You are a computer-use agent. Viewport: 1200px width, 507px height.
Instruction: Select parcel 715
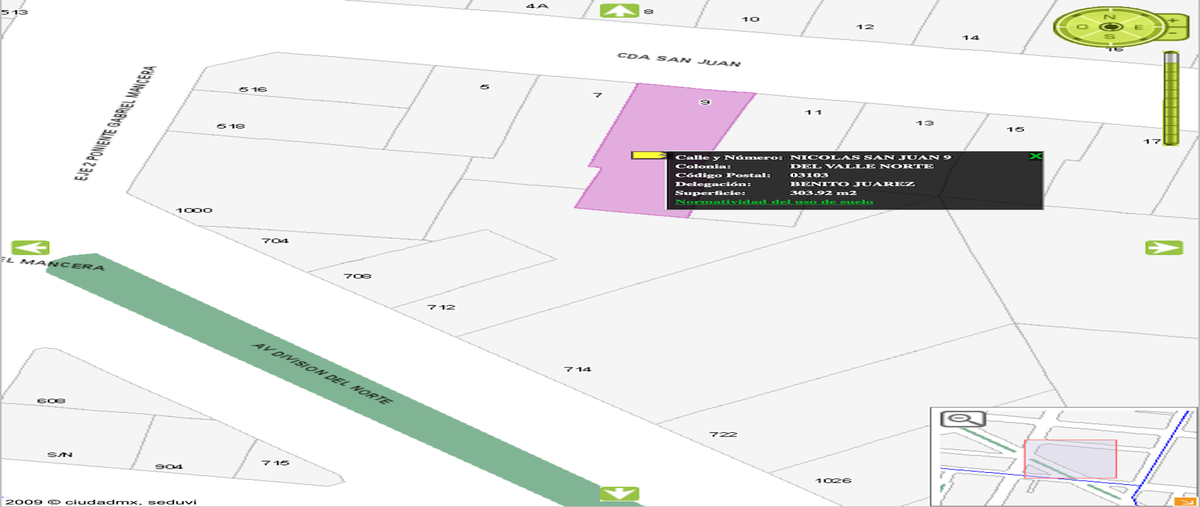coord(275,463)
